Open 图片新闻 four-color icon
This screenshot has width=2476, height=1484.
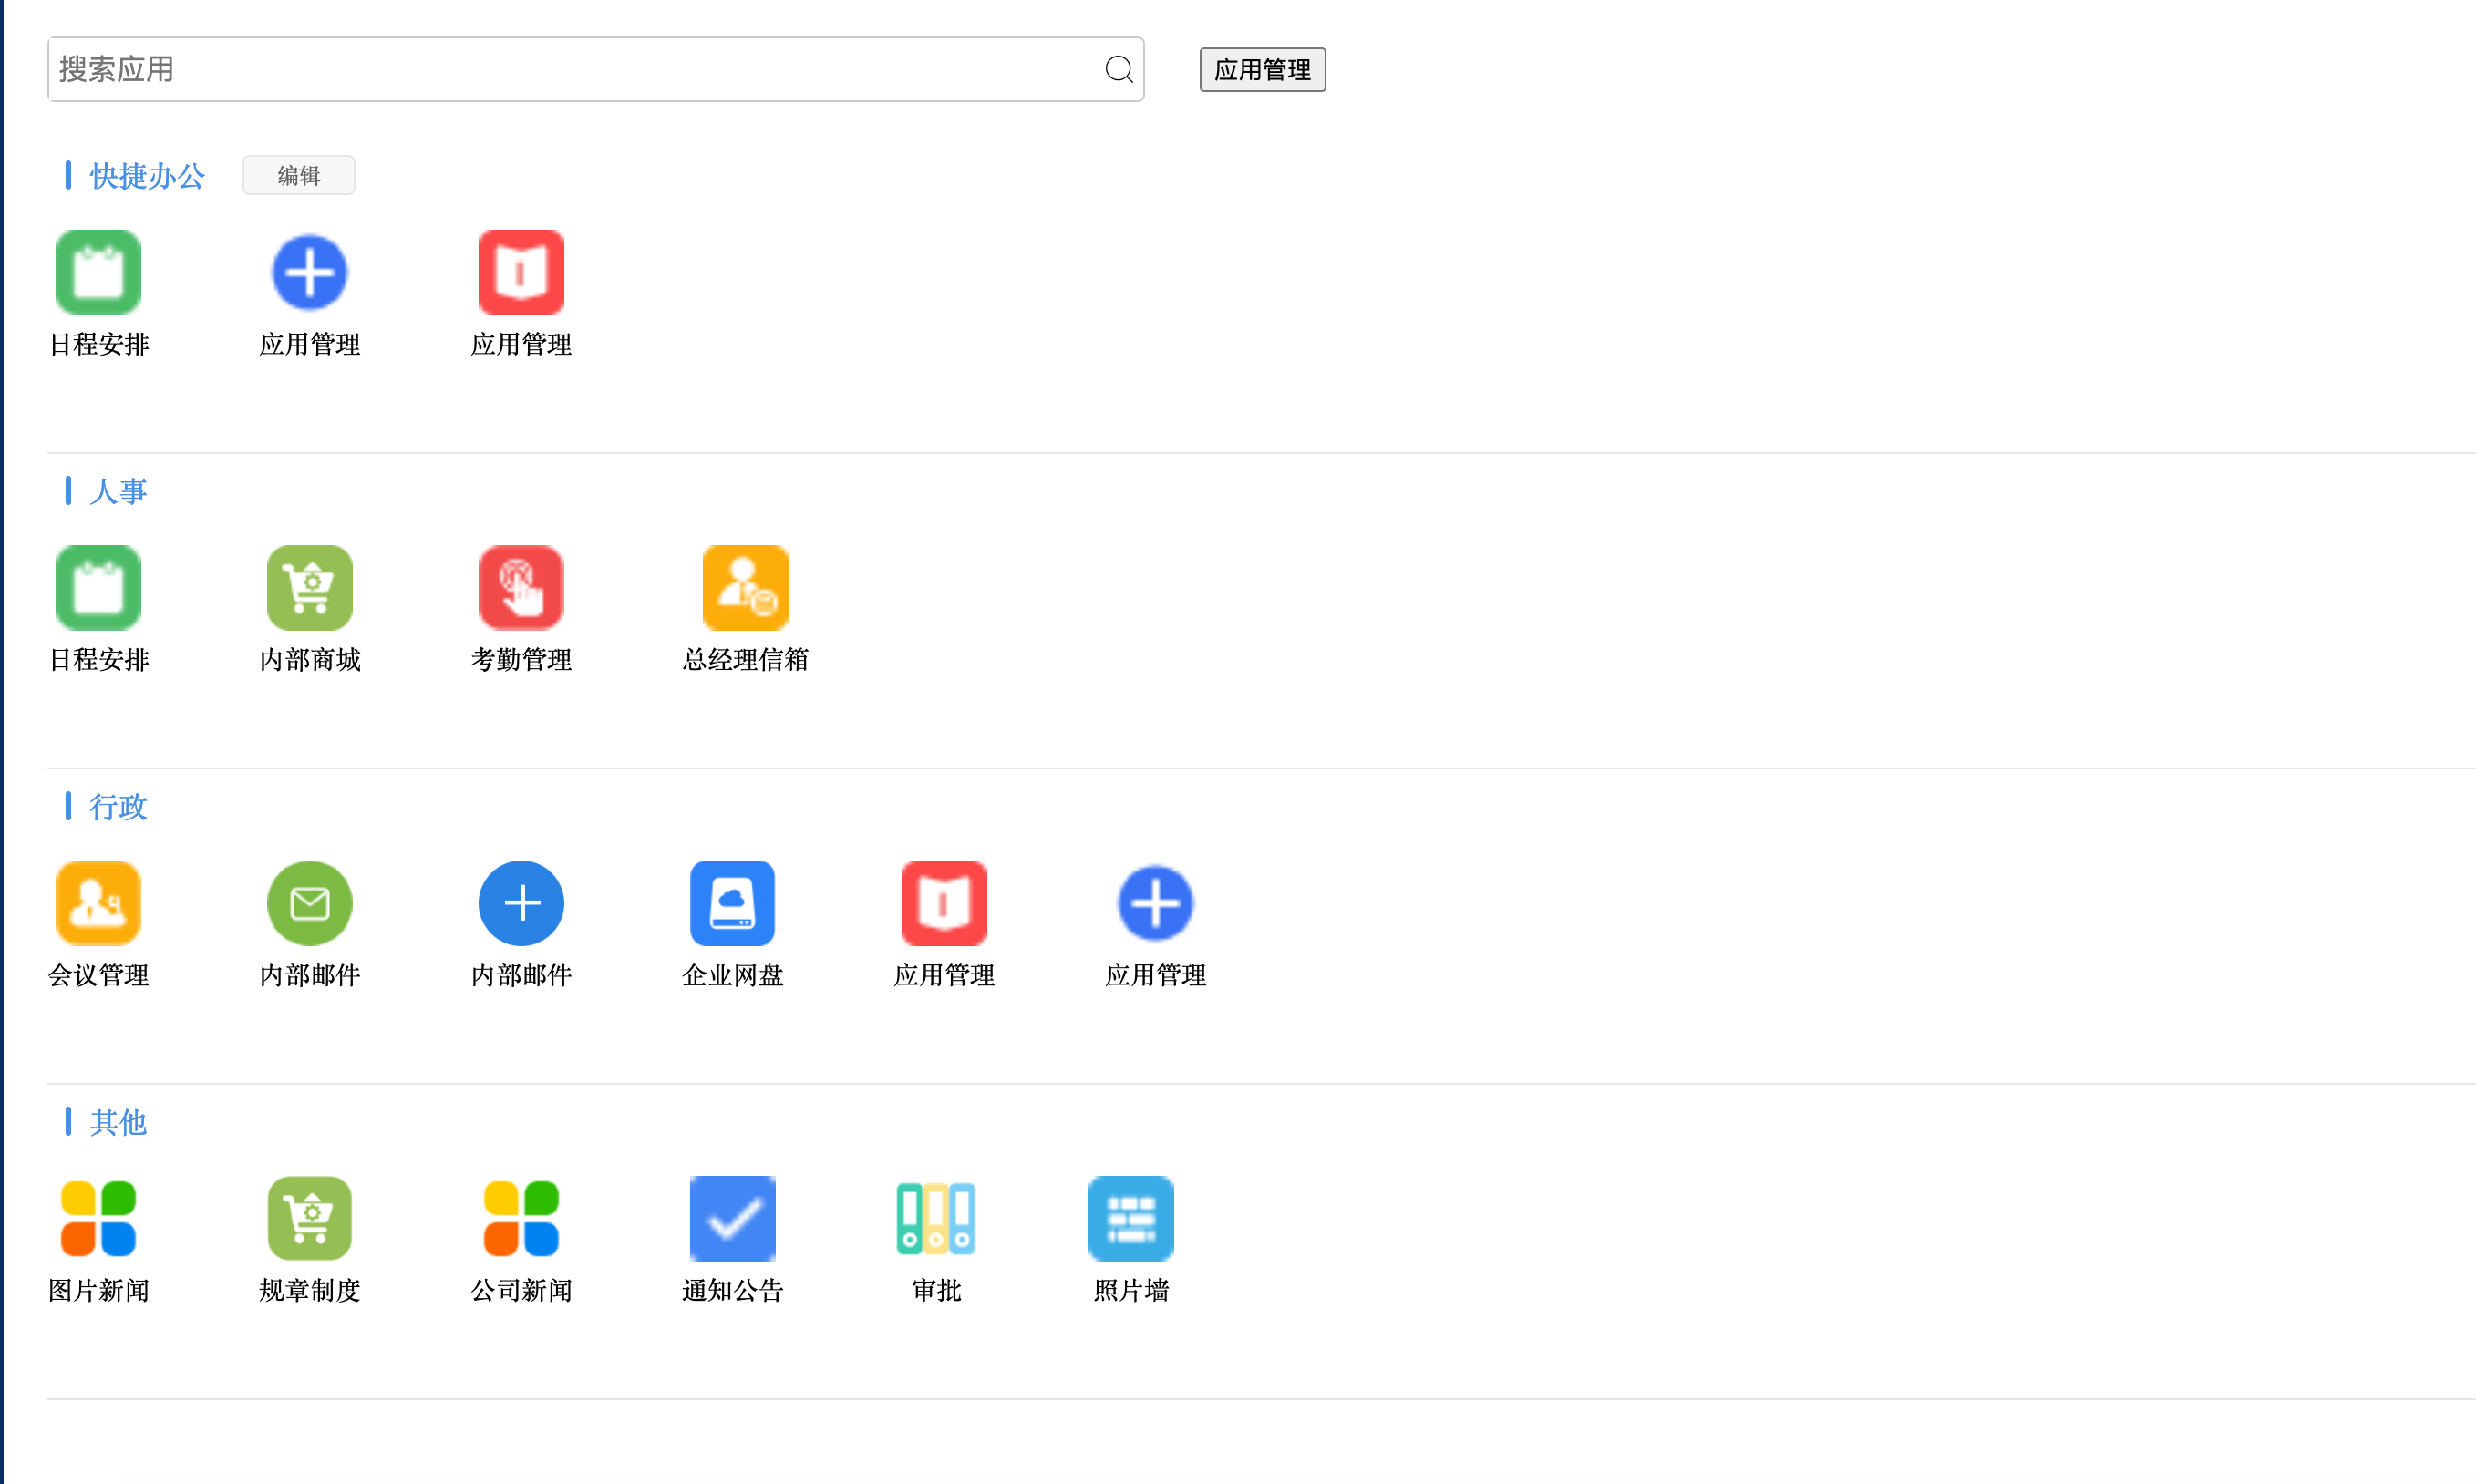click(98, 1218)
